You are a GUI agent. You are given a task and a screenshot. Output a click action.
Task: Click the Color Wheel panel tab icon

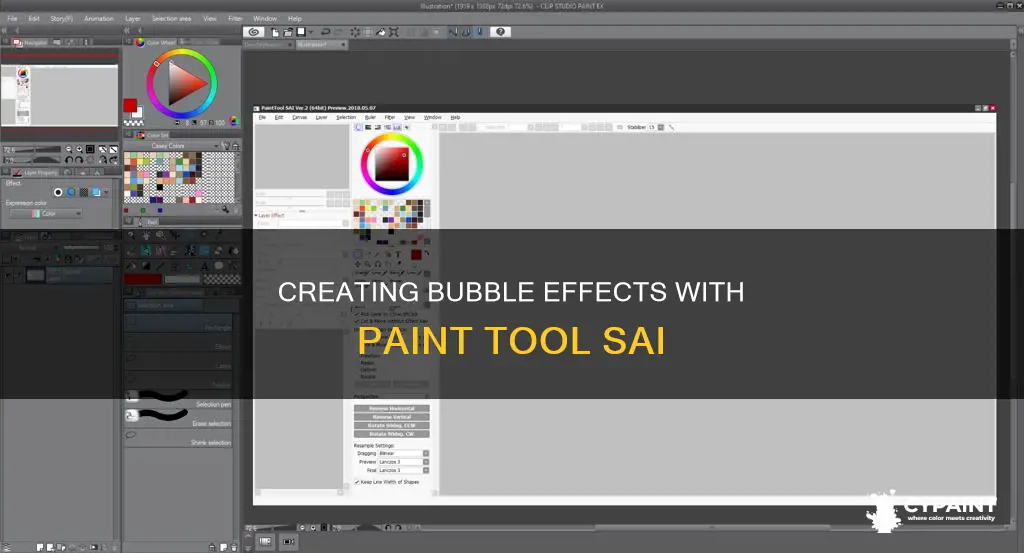pos(140,42)
